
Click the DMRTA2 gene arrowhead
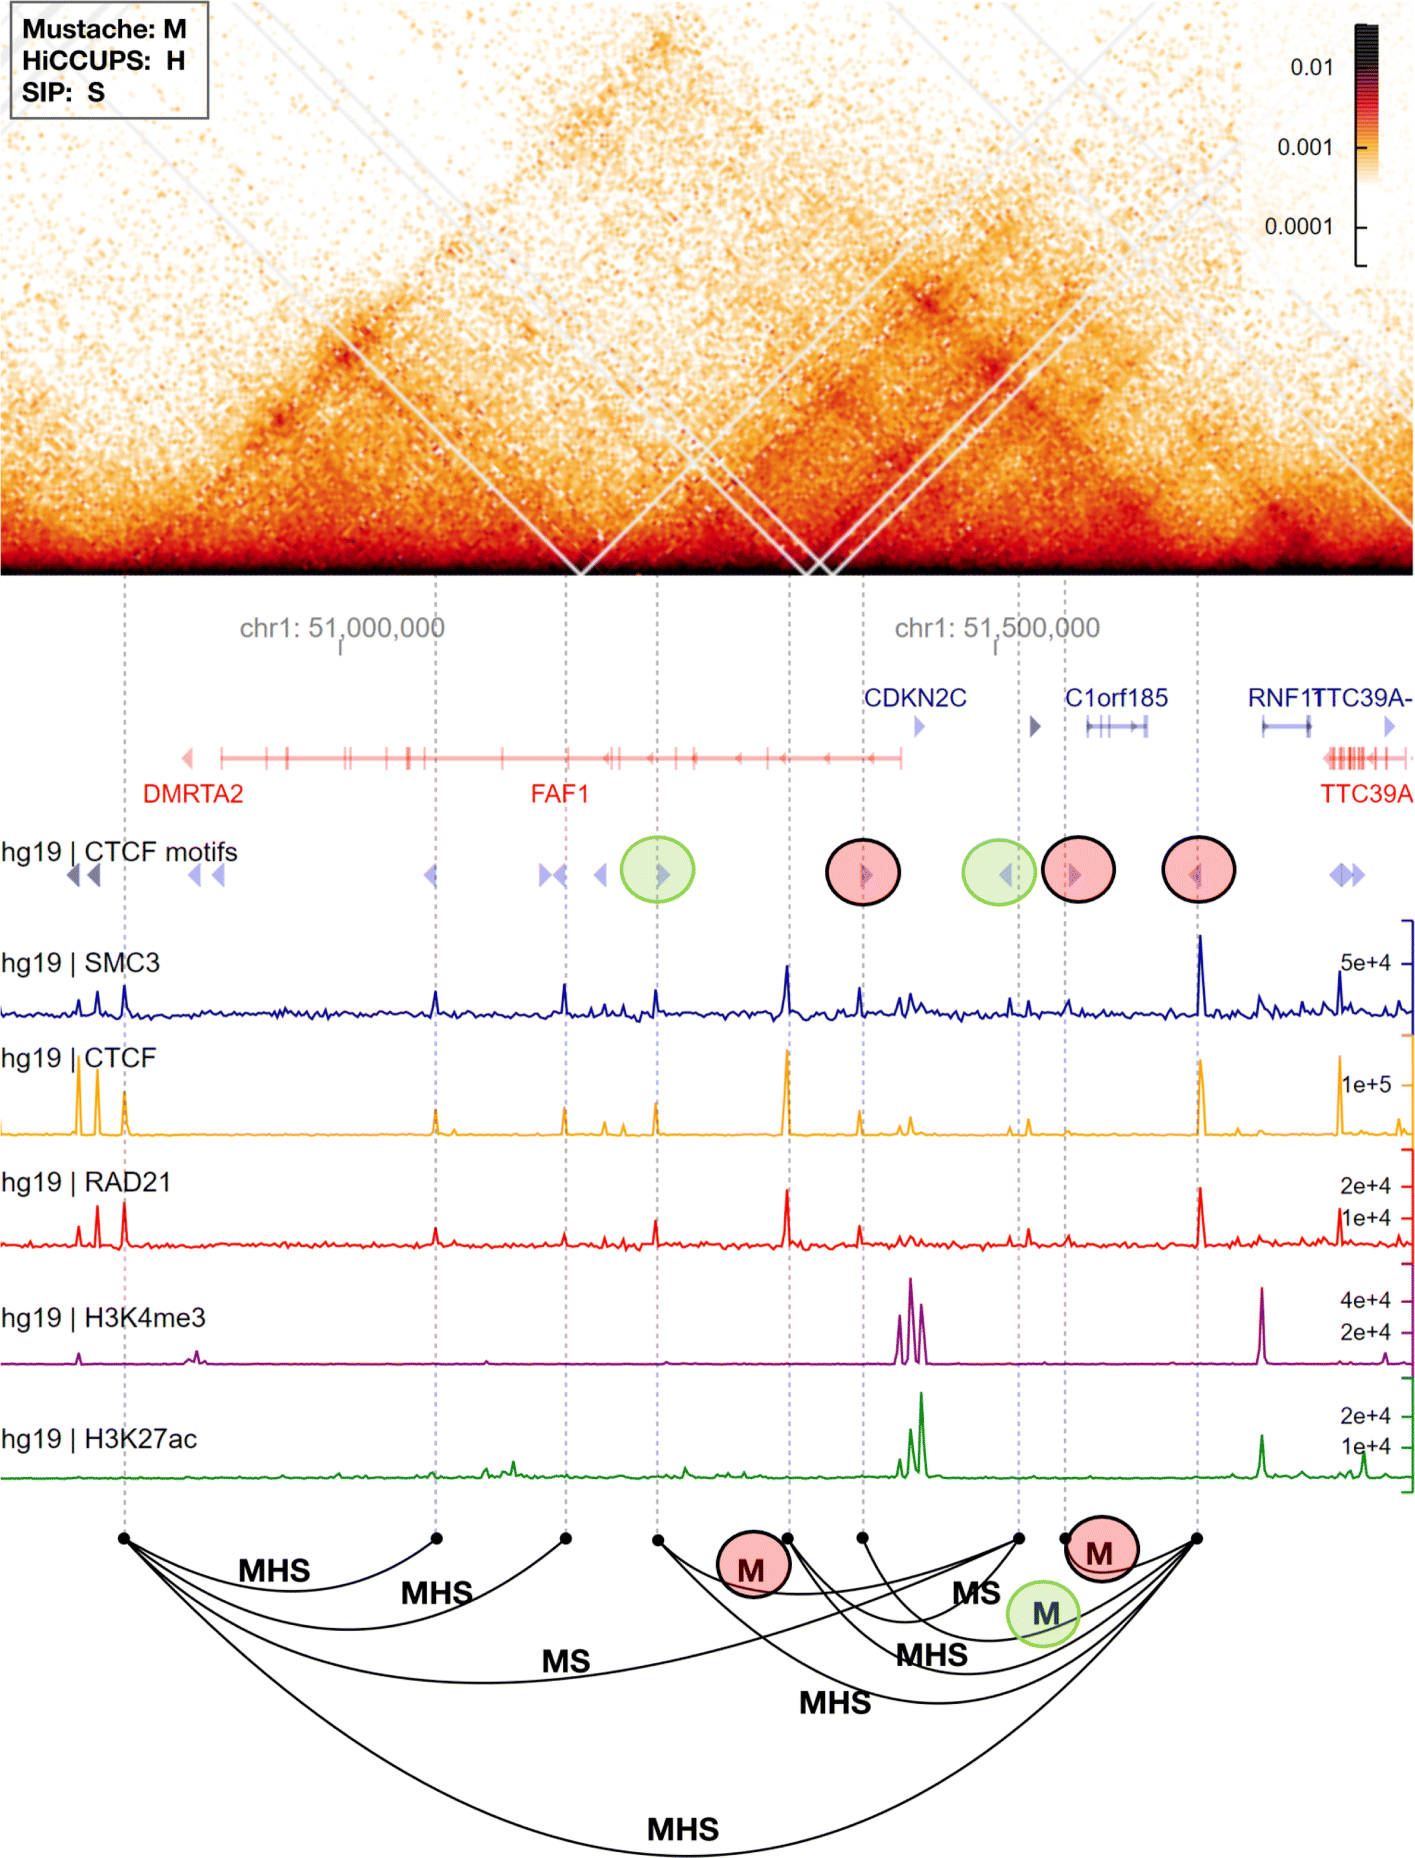tap(187, 758)
